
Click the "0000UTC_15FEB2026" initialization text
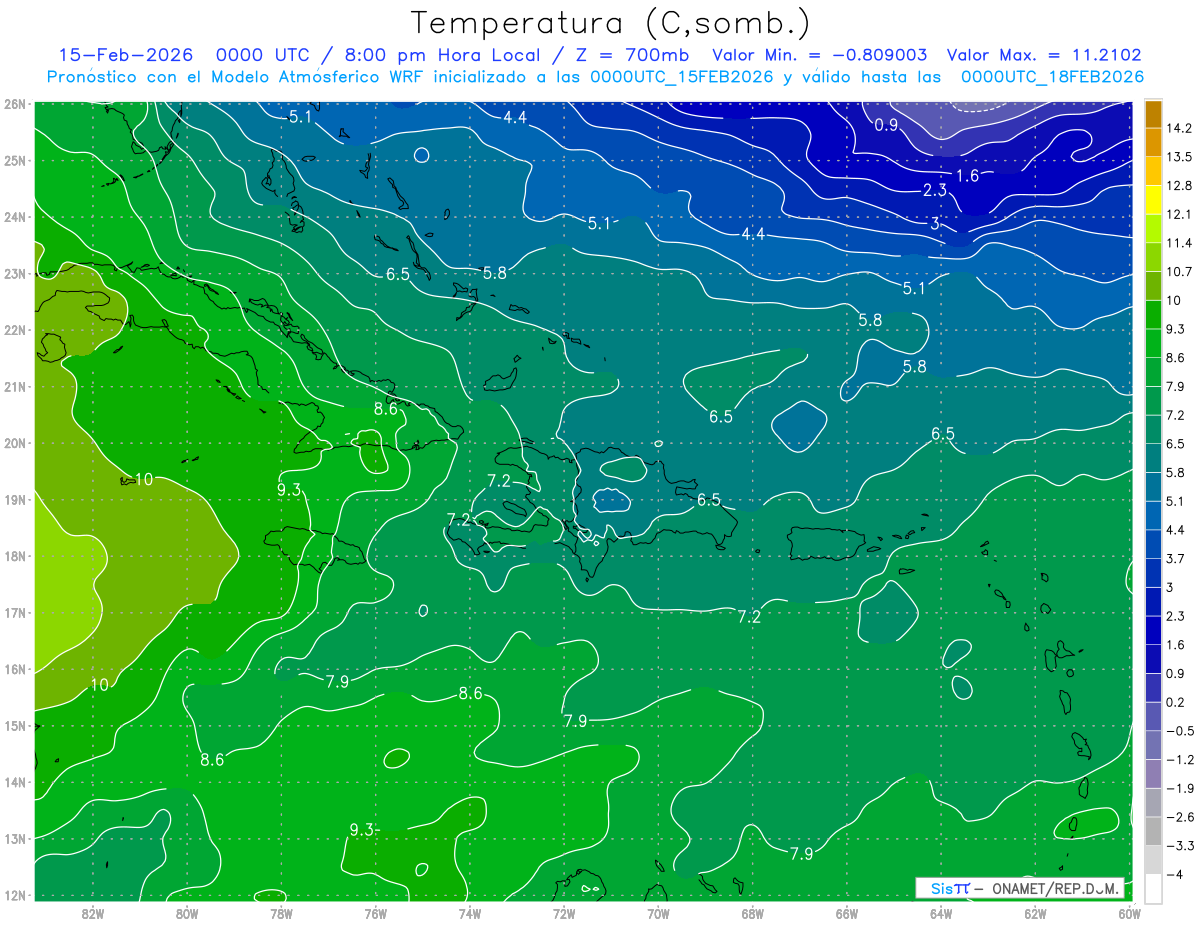pos(683,77)
